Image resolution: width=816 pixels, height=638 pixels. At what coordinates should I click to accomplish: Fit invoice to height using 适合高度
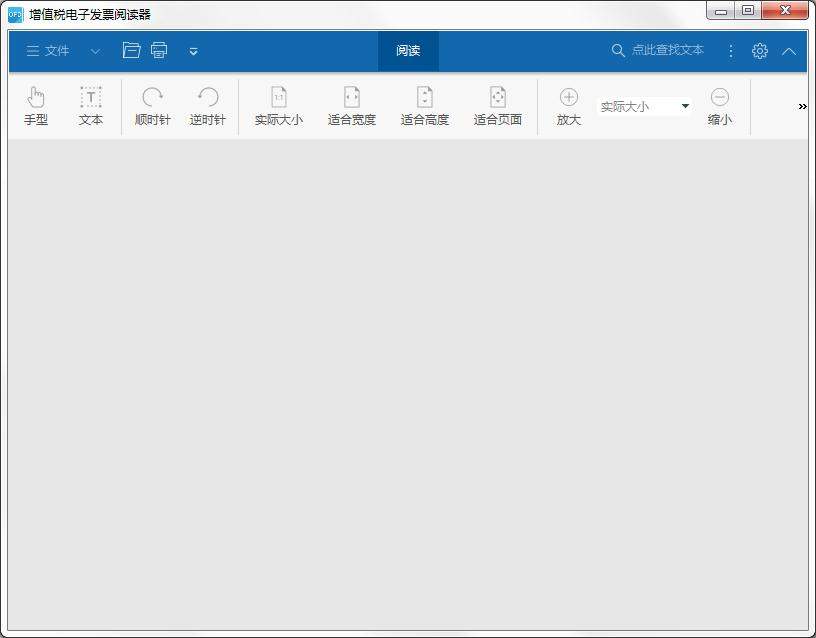tap(424, 105)
